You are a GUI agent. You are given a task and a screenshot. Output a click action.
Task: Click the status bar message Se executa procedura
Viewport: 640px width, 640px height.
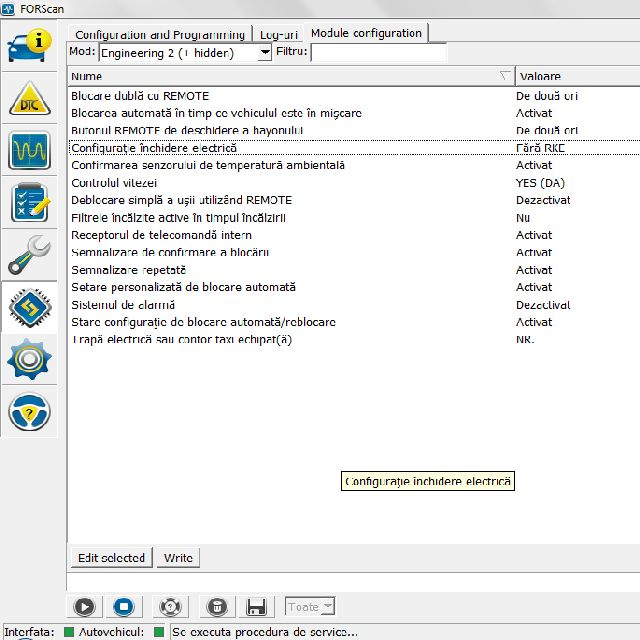264,632
